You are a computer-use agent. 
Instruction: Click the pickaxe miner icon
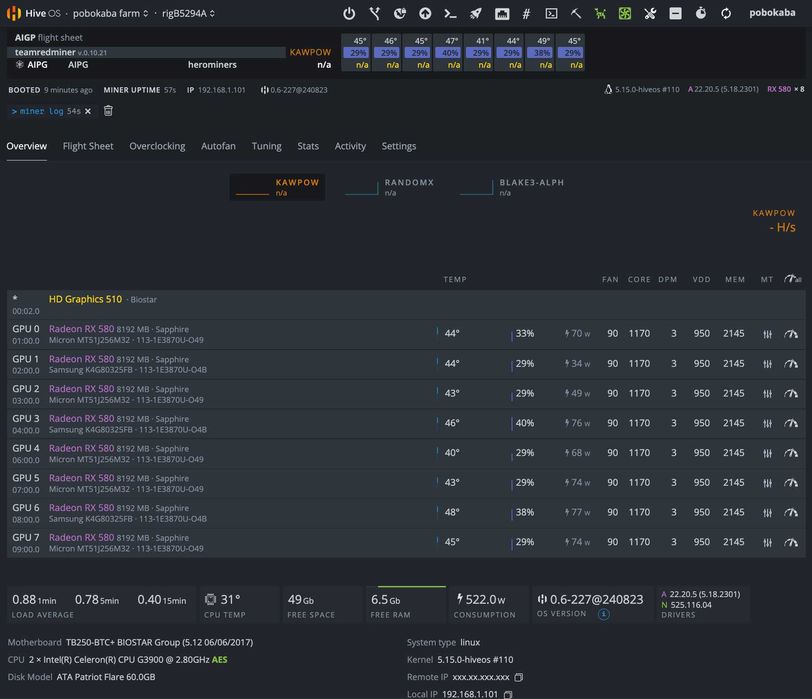coord(576,13)
